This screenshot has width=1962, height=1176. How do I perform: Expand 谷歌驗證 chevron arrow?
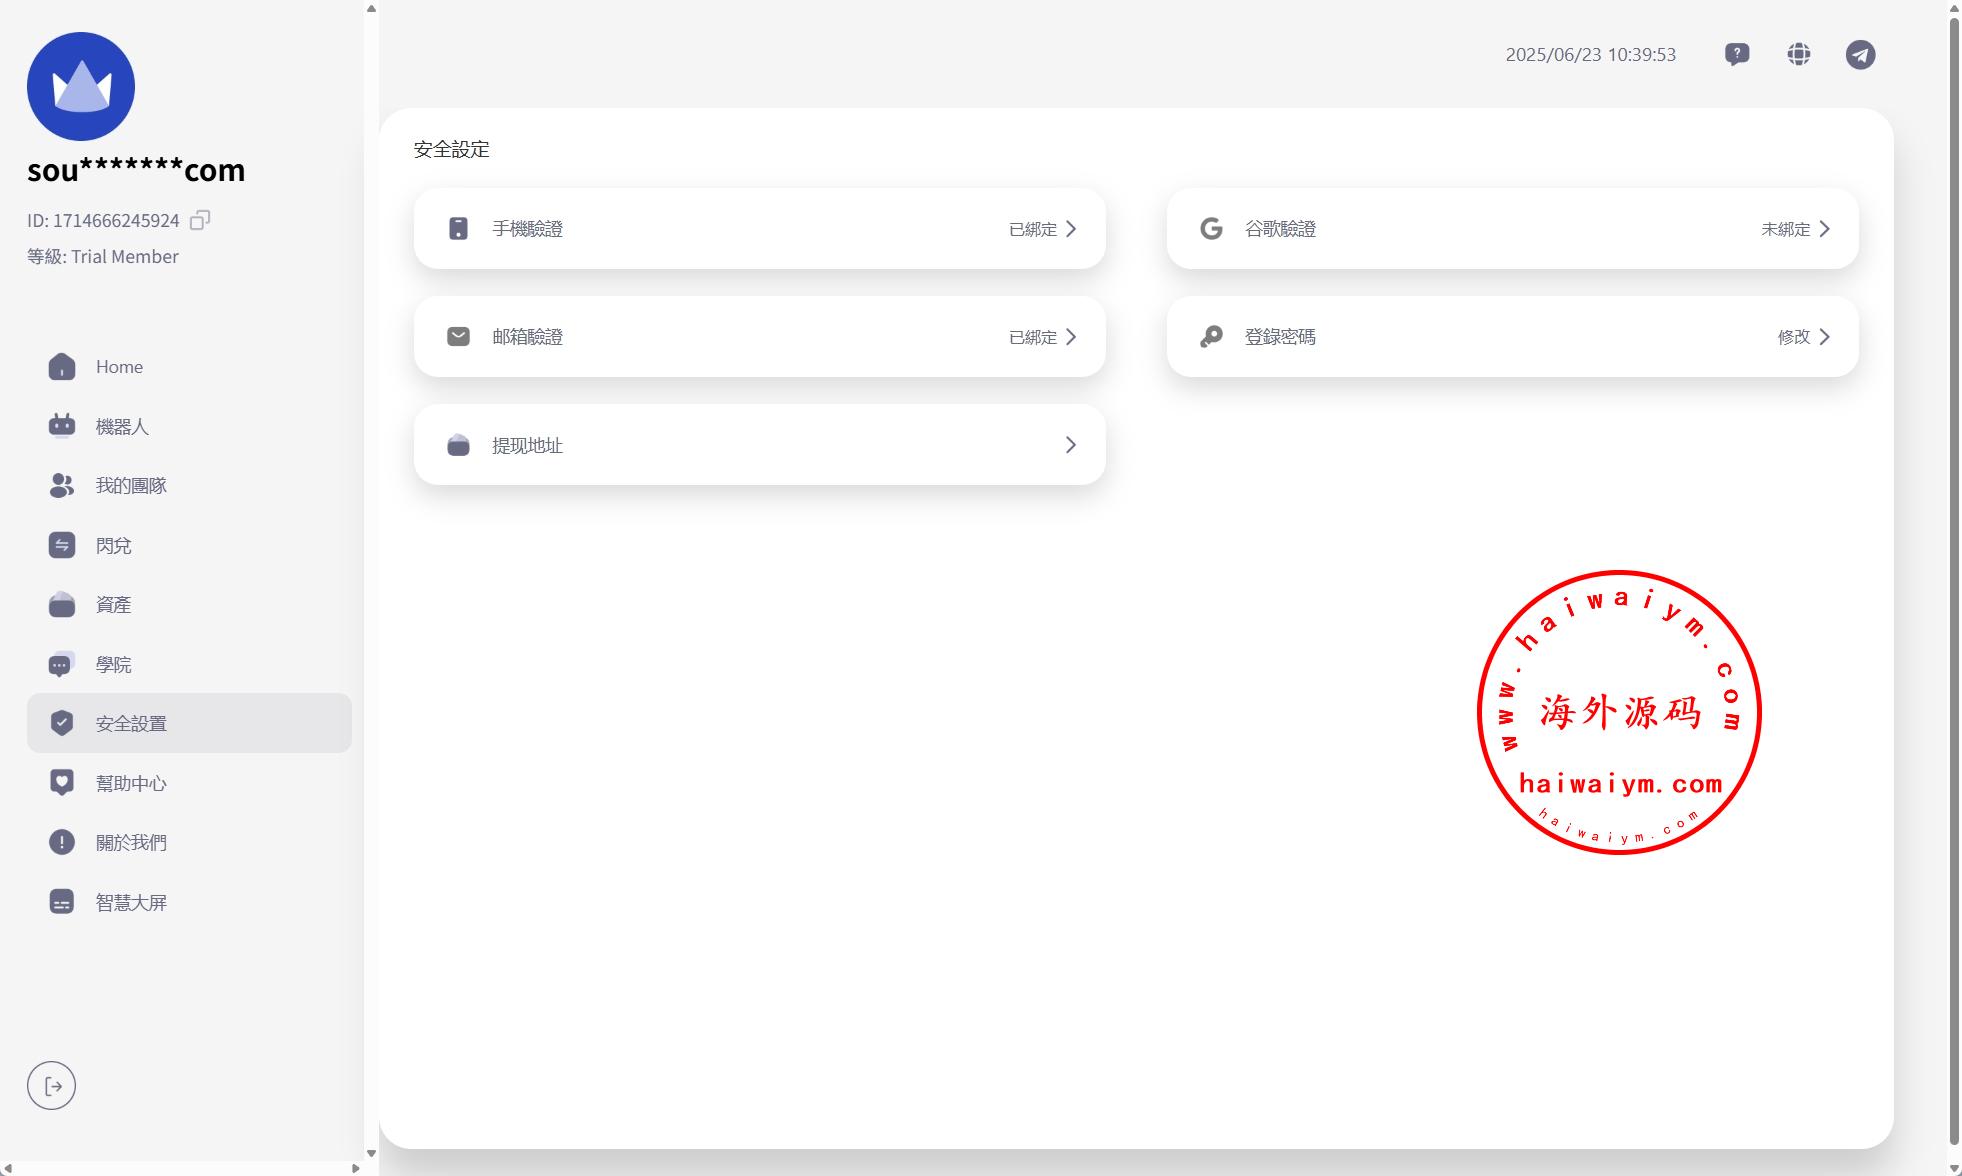click(1824, 229)
